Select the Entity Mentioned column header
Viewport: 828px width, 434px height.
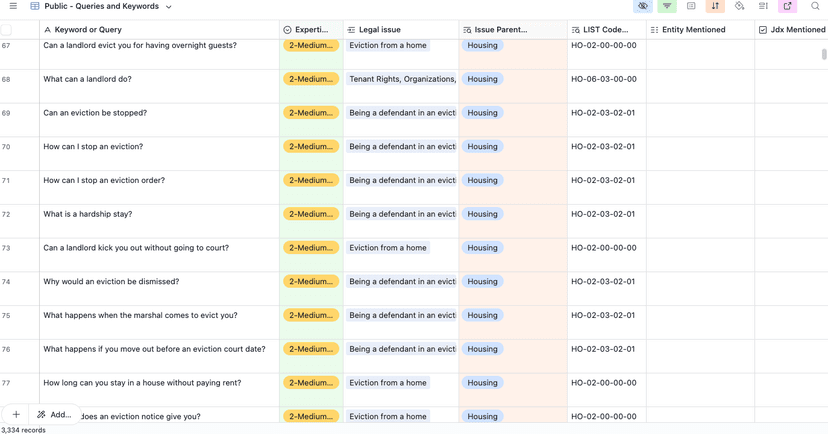[699, 30]
